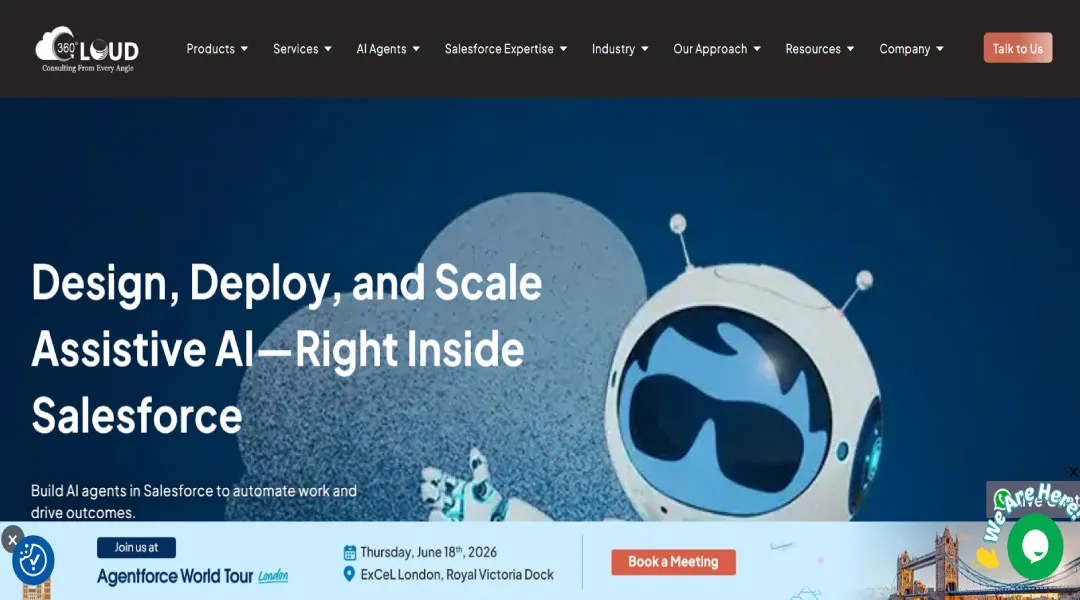Open the Industry menu
Screen dimensions: 1080x600
[x=613, y=49]
